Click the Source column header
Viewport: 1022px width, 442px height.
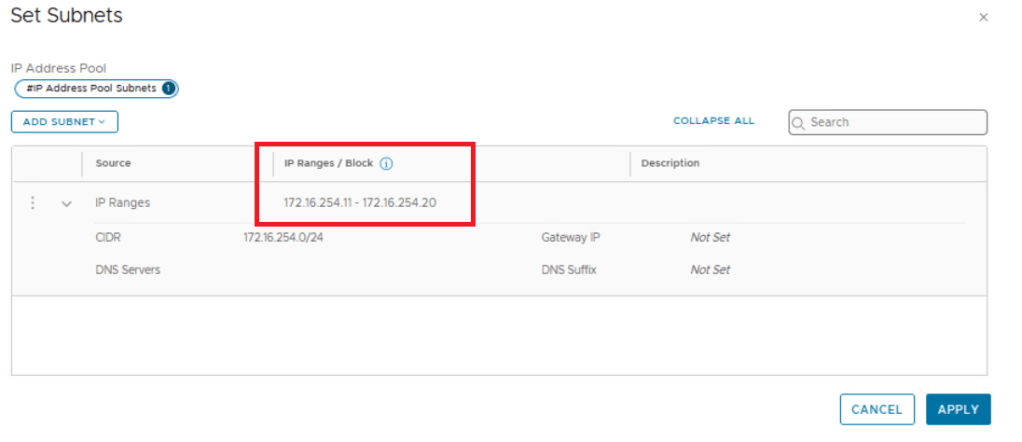[x=113, y=163]
